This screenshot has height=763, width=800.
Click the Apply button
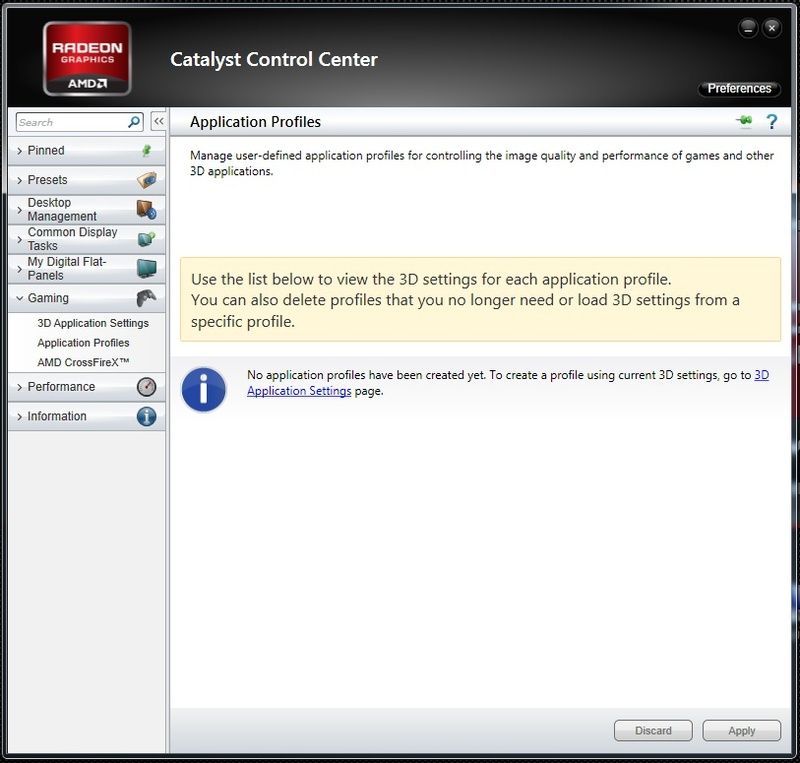point(741,731)
